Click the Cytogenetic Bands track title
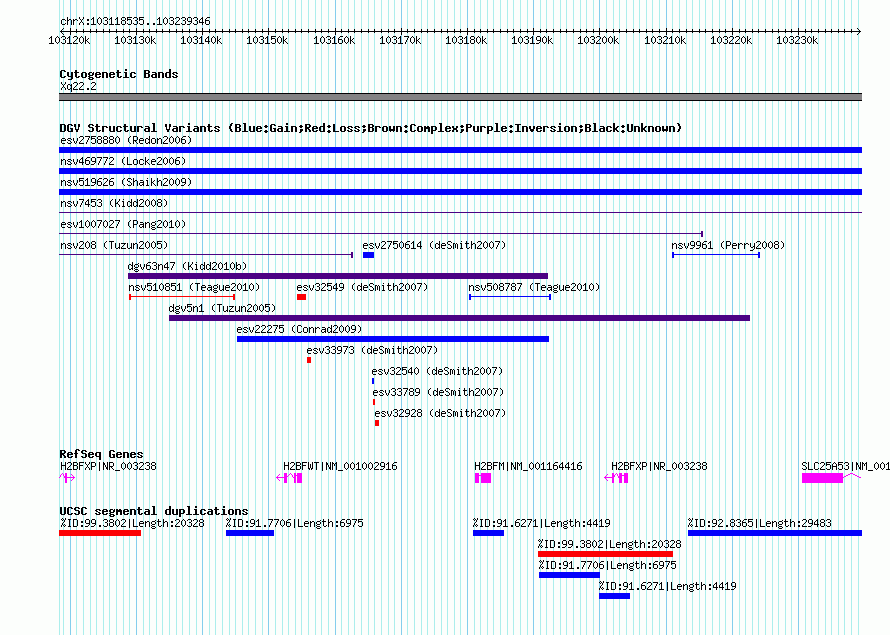The width and height of the screenshot is (890, 635). pyautogui.click(x=119, y=74)
